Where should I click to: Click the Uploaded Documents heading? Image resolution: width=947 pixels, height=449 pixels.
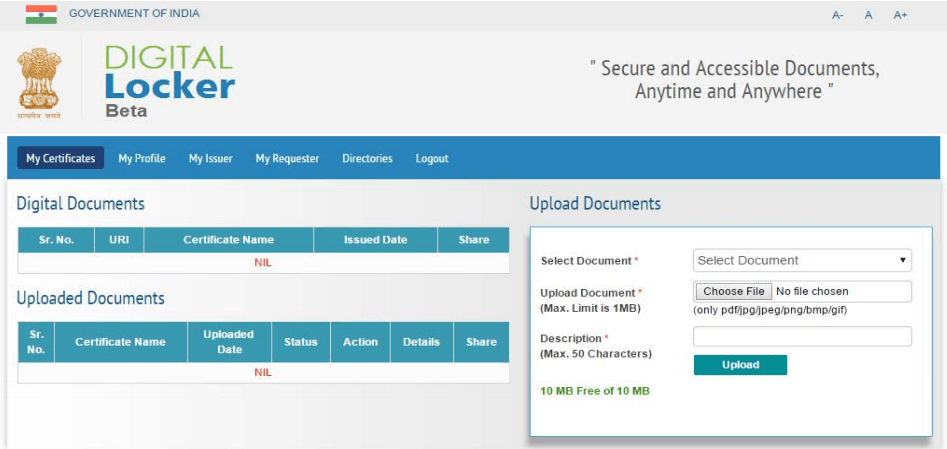(x=91, y=298)
